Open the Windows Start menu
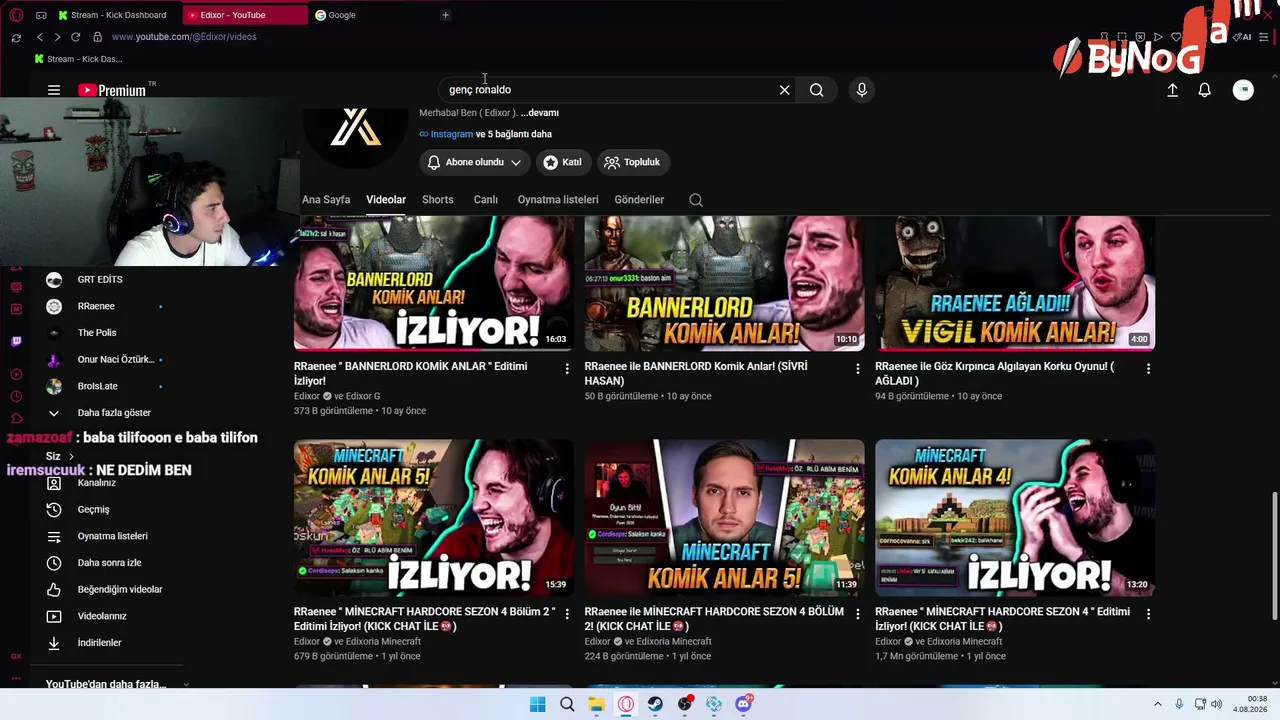The width and height of the screenshot is (1280, 720). pyautogui.click(x=537, y=704)
